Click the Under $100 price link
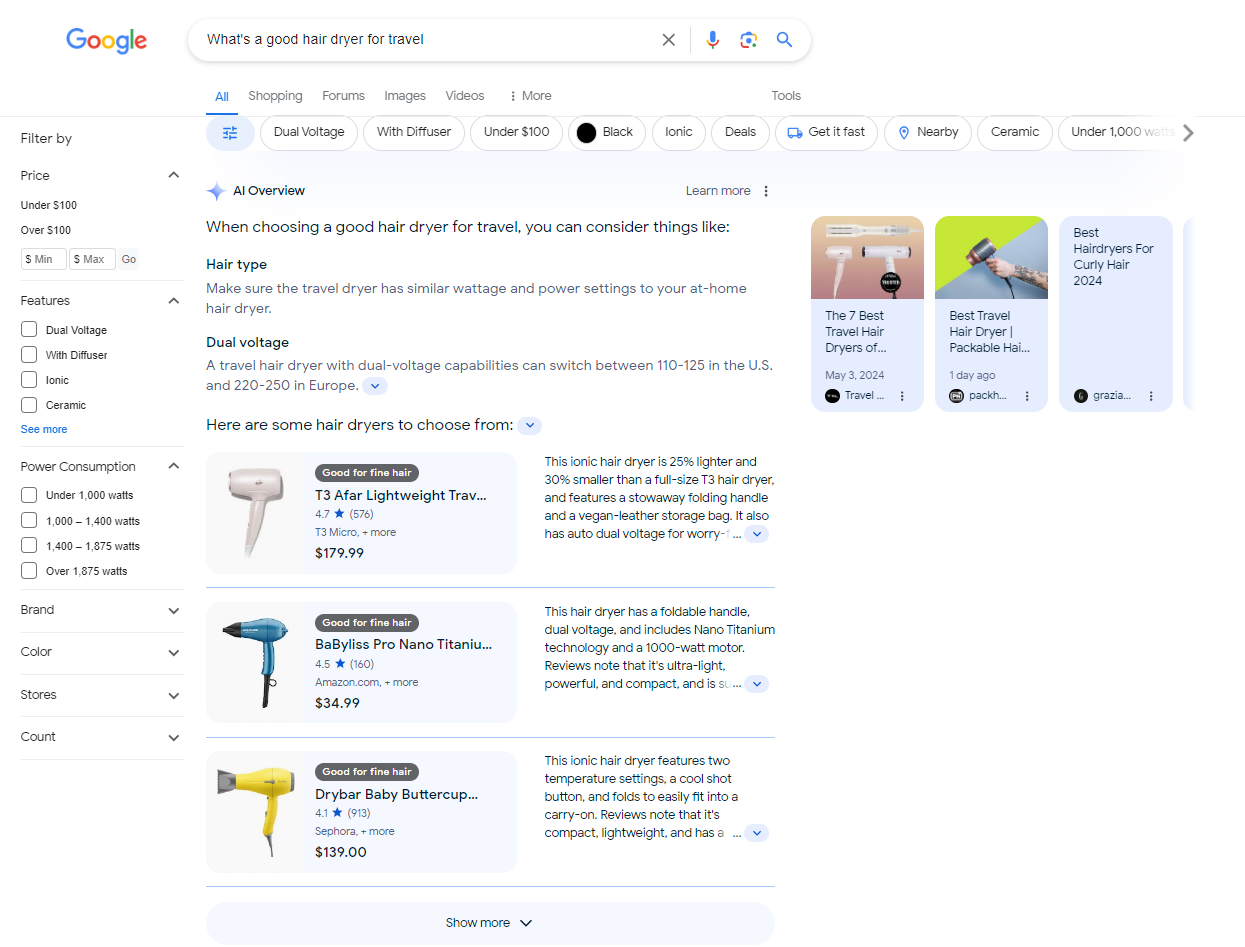The width and height of the screenshot is (1245, 947). point(49,205)
